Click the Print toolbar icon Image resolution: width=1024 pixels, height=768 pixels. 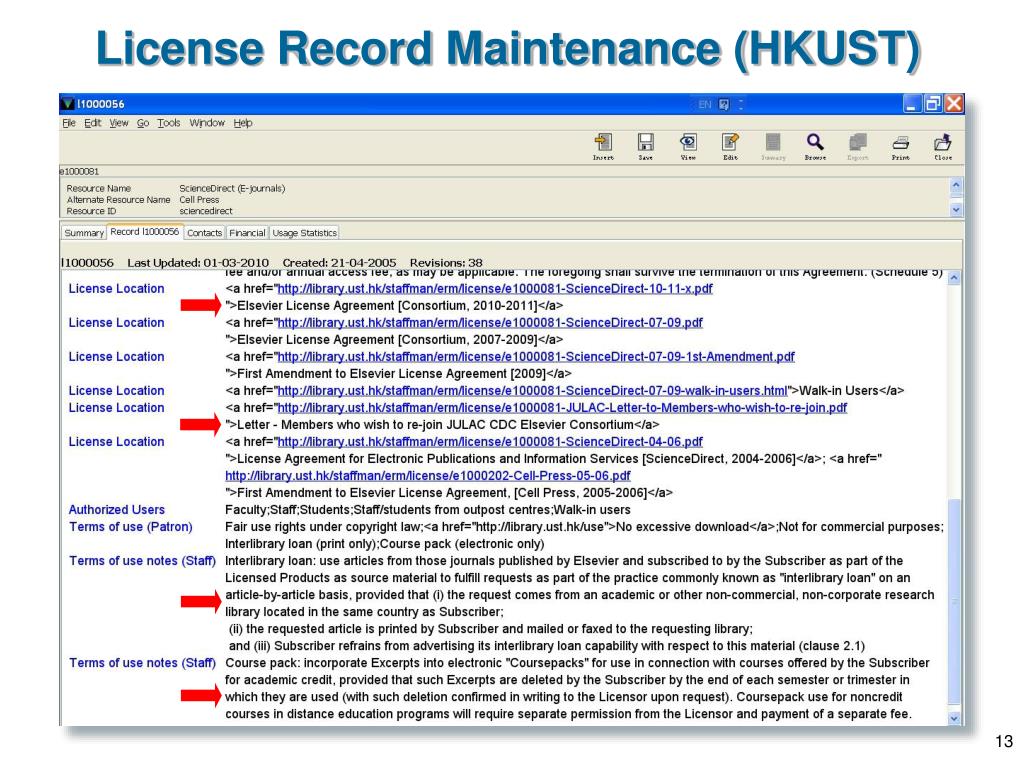pos(901,146)
